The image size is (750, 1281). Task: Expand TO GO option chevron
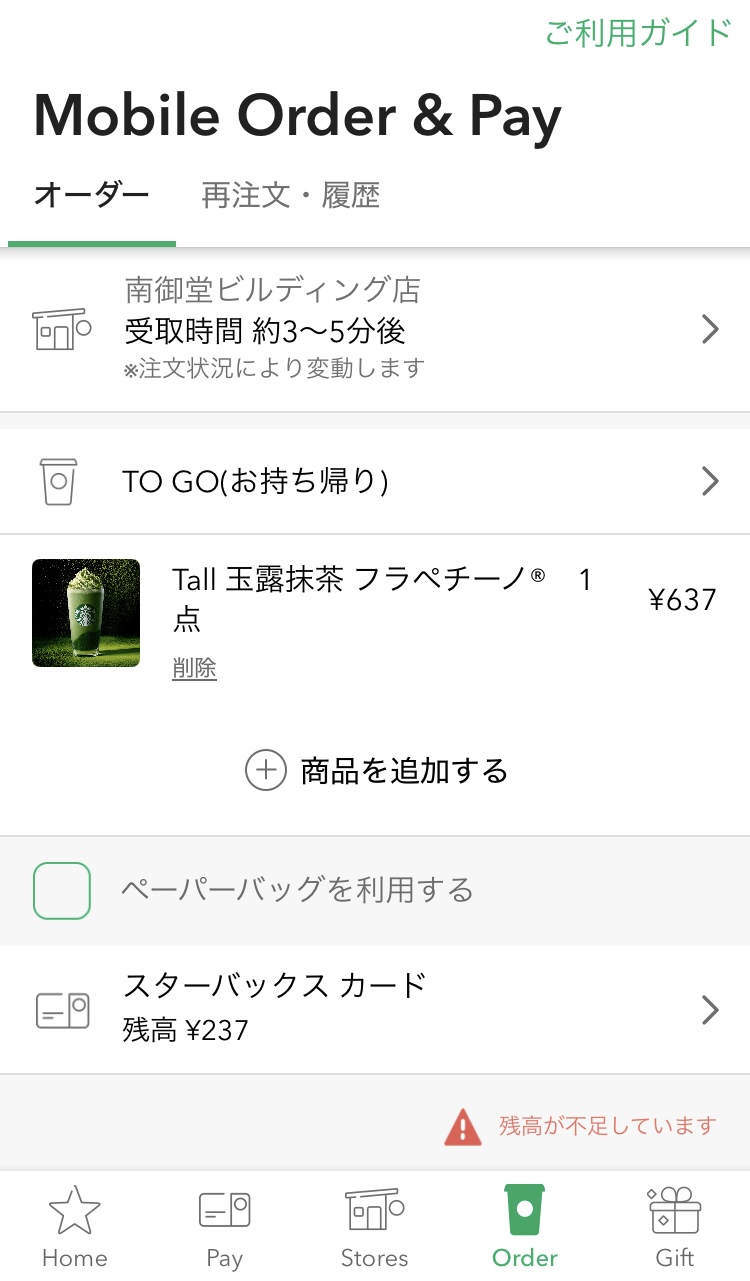pos(710,482)
